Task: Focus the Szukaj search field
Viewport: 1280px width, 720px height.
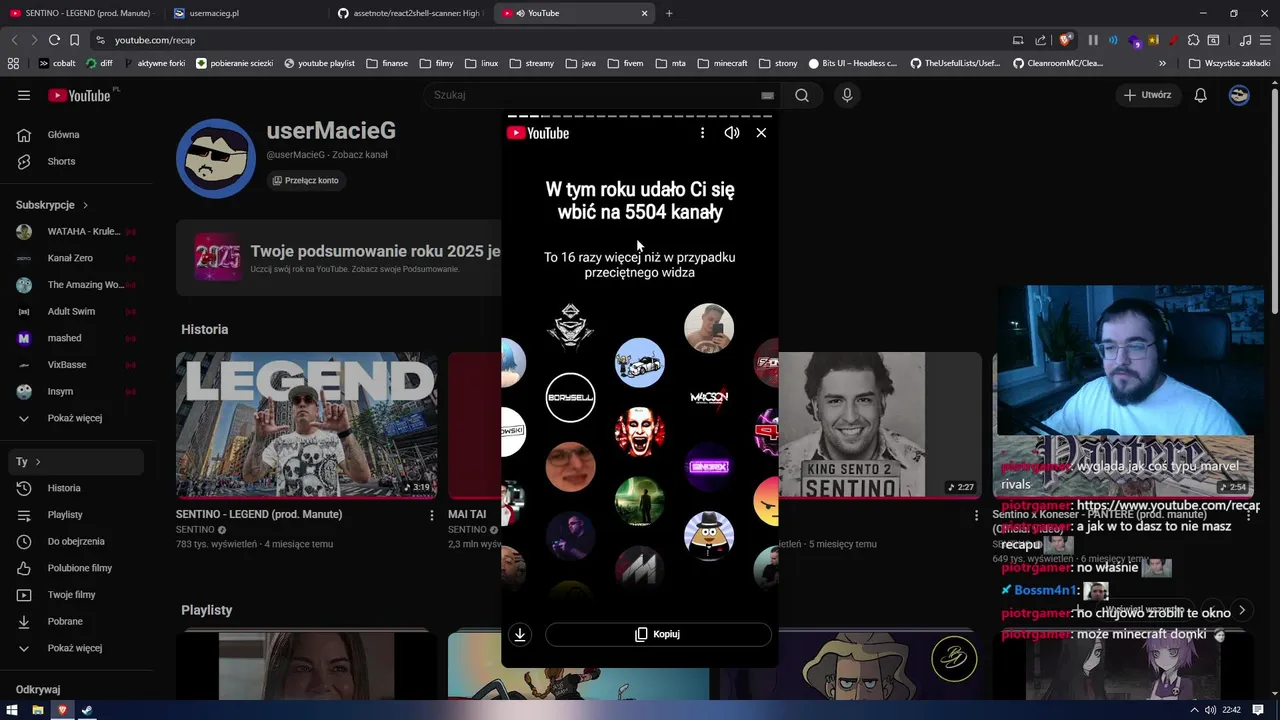Action: click(603, 95)
